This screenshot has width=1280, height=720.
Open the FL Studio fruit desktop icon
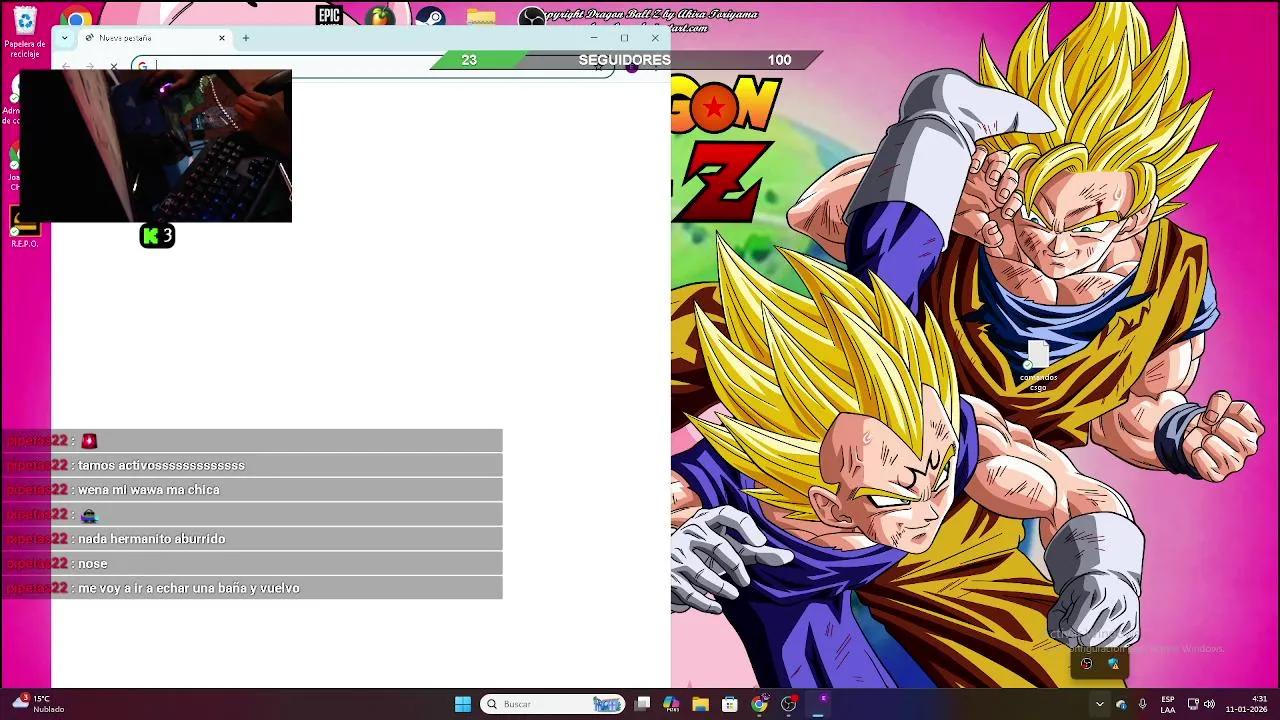click(380, 16)
